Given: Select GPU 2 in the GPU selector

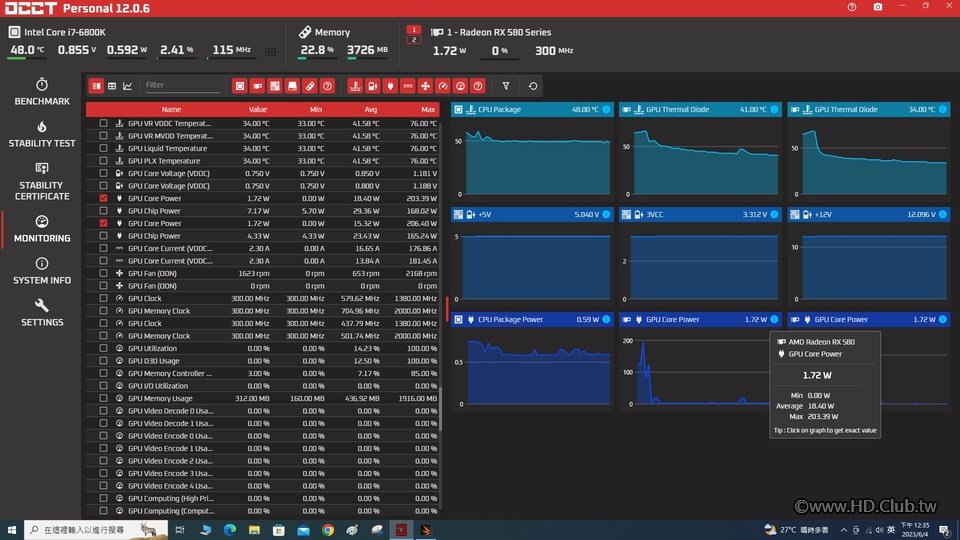Looking at the screenshot, I should pos(414,40).
